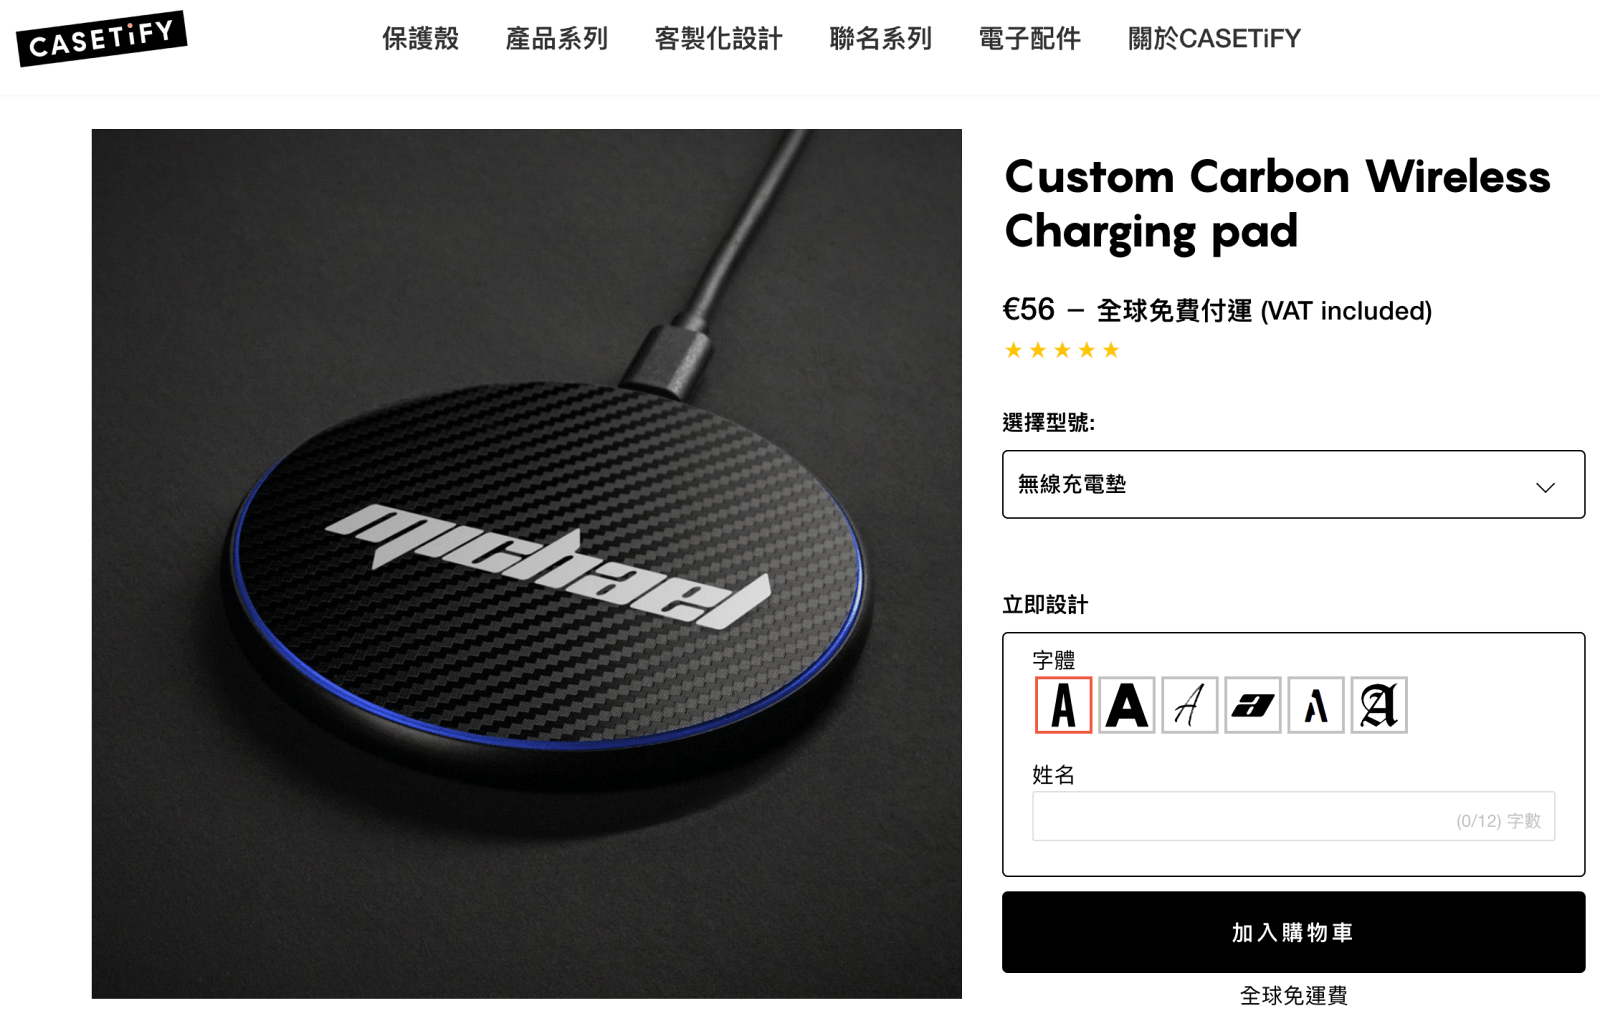Click the chevron arrow in model selector

(1545, 487)
